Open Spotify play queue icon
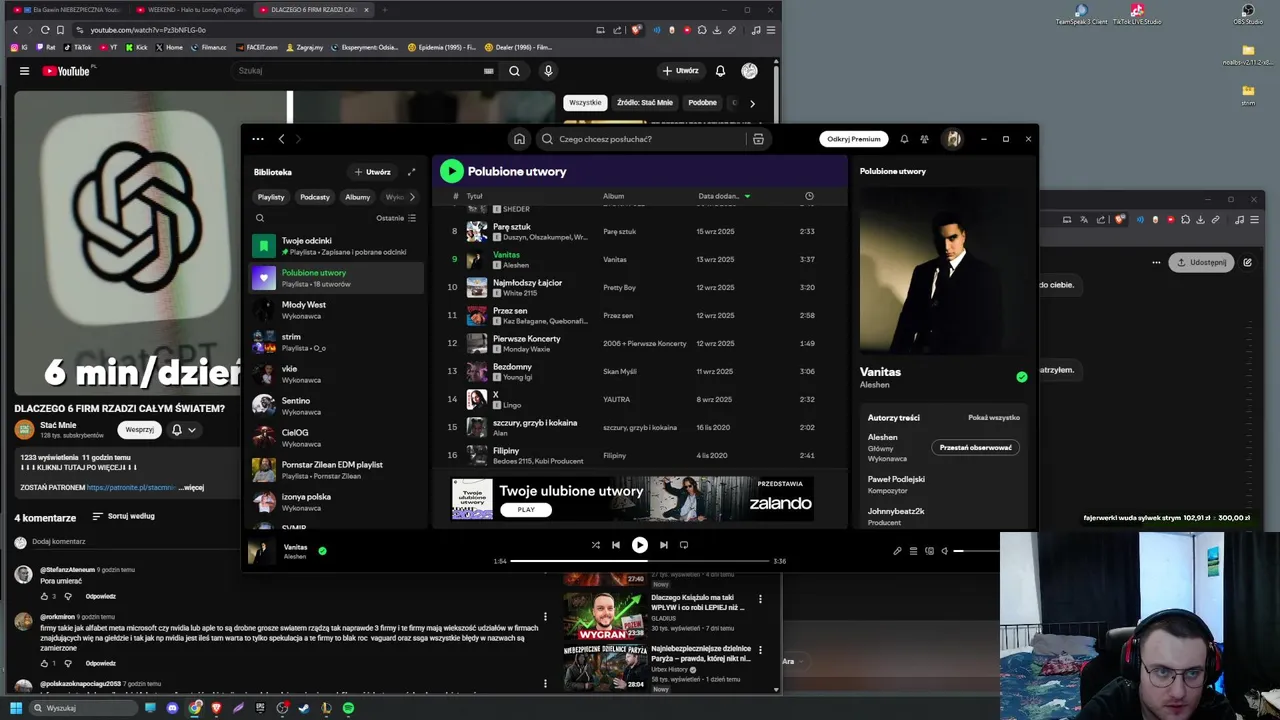Image resolution: width=1280 pixels, height=720 pixels. (x=913, y=551)
